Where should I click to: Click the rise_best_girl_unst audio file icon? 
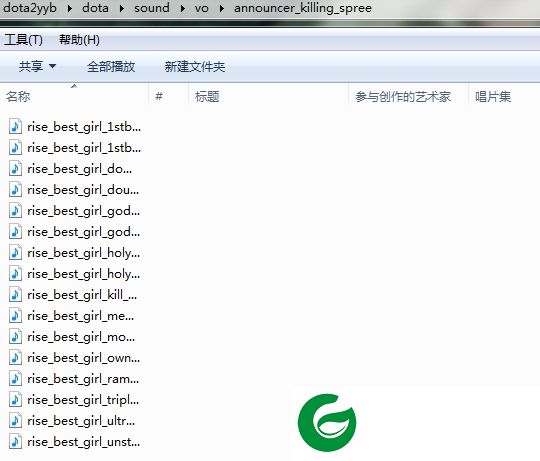coord(15,442)
